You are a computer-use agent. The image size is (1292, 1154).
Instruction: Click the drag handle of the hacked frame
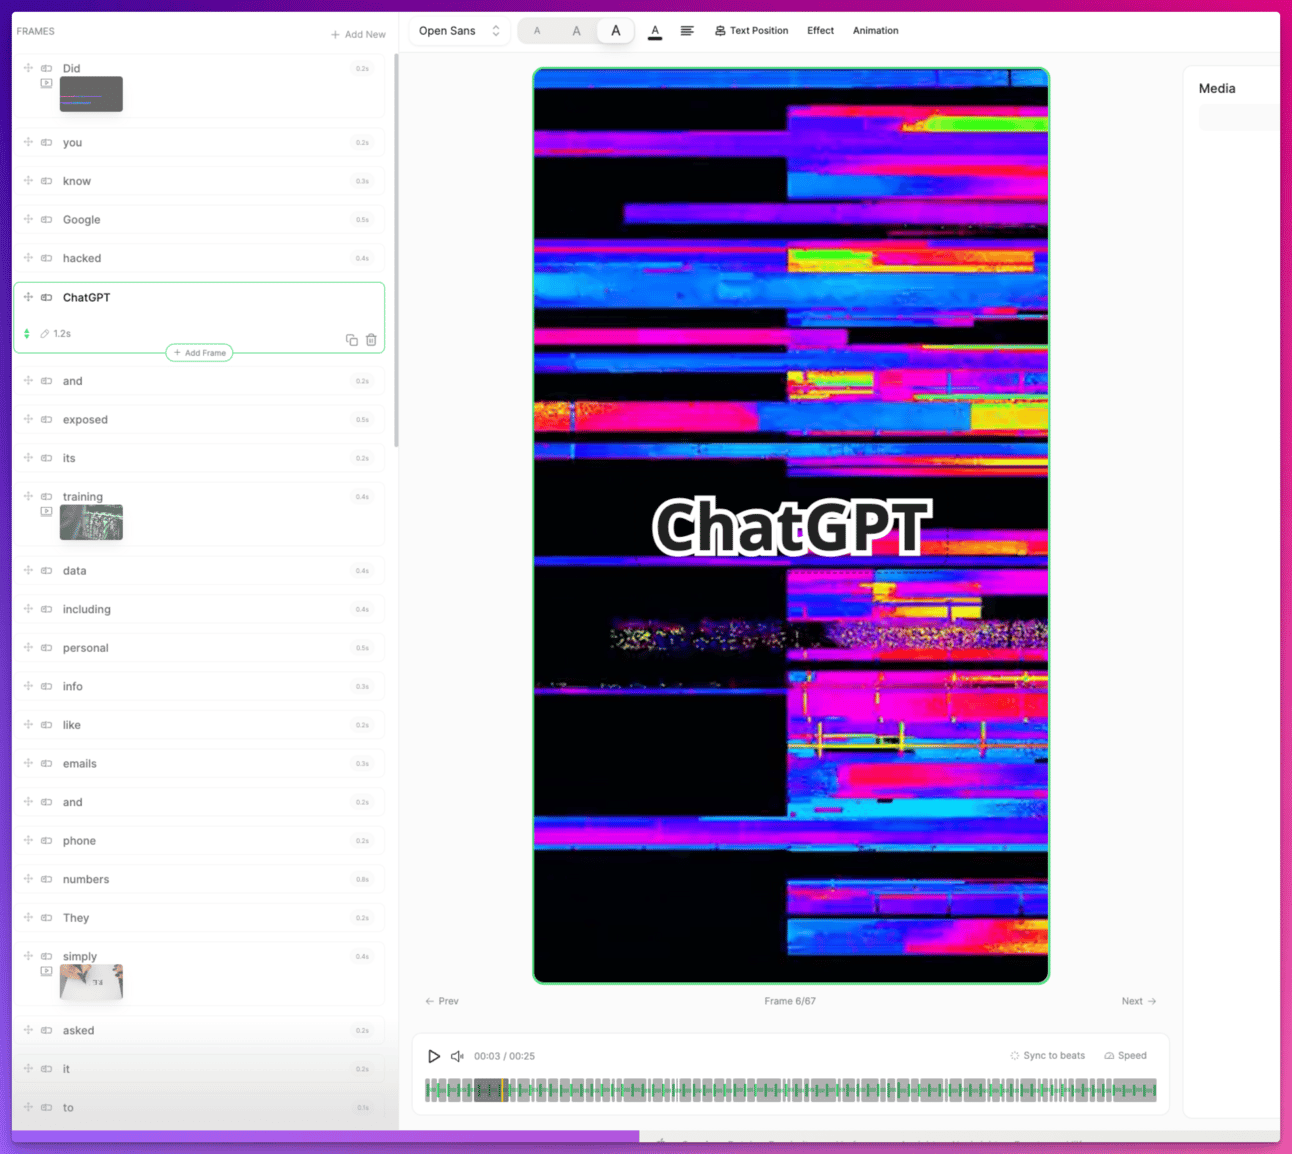pos(28,258)
